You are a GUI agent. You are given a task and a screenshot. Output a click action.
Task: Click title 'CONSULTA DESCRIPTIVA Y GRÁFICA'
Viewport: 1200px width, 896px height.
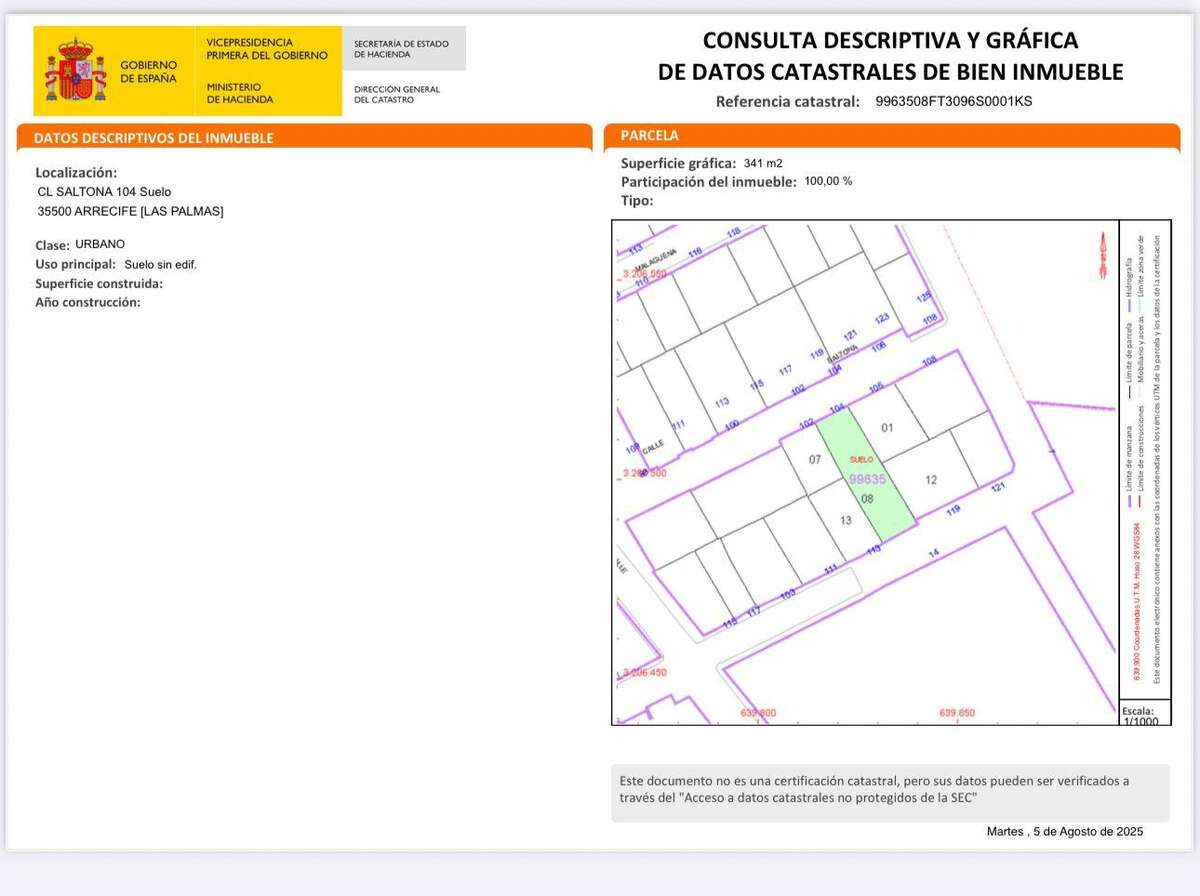[x=890, y=40]
